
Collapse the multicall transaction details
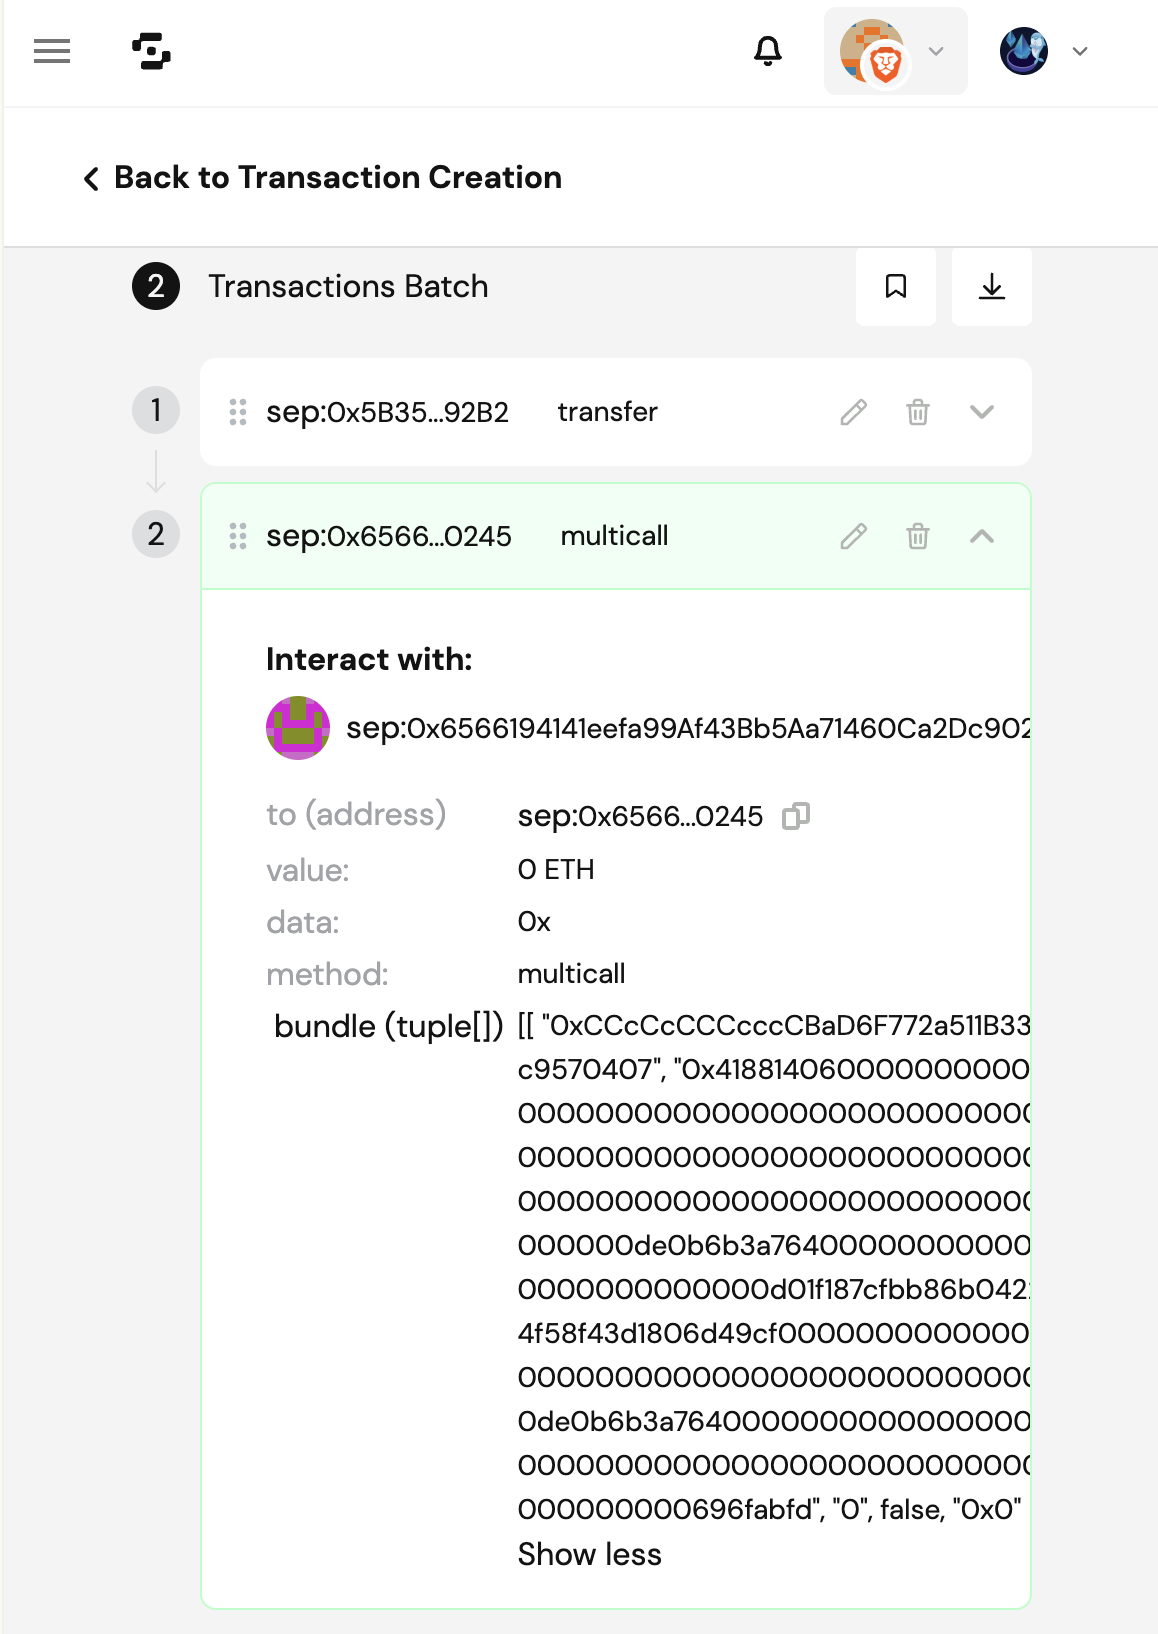tap(982, 537)
